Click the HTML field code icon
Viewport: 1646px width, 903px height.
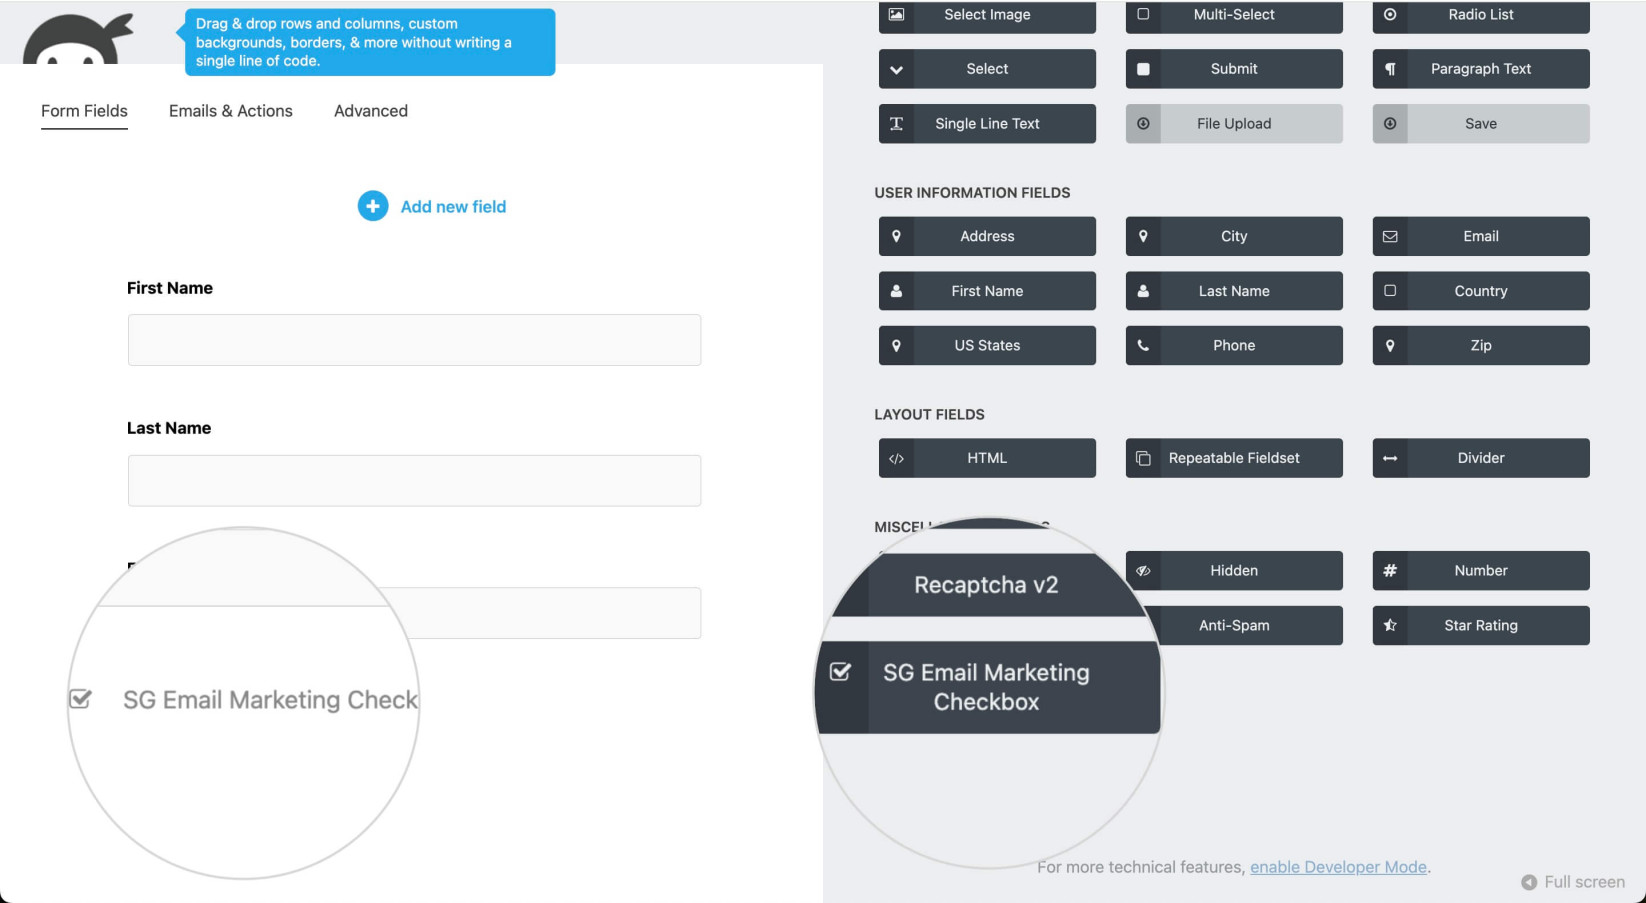click(896, 459)
